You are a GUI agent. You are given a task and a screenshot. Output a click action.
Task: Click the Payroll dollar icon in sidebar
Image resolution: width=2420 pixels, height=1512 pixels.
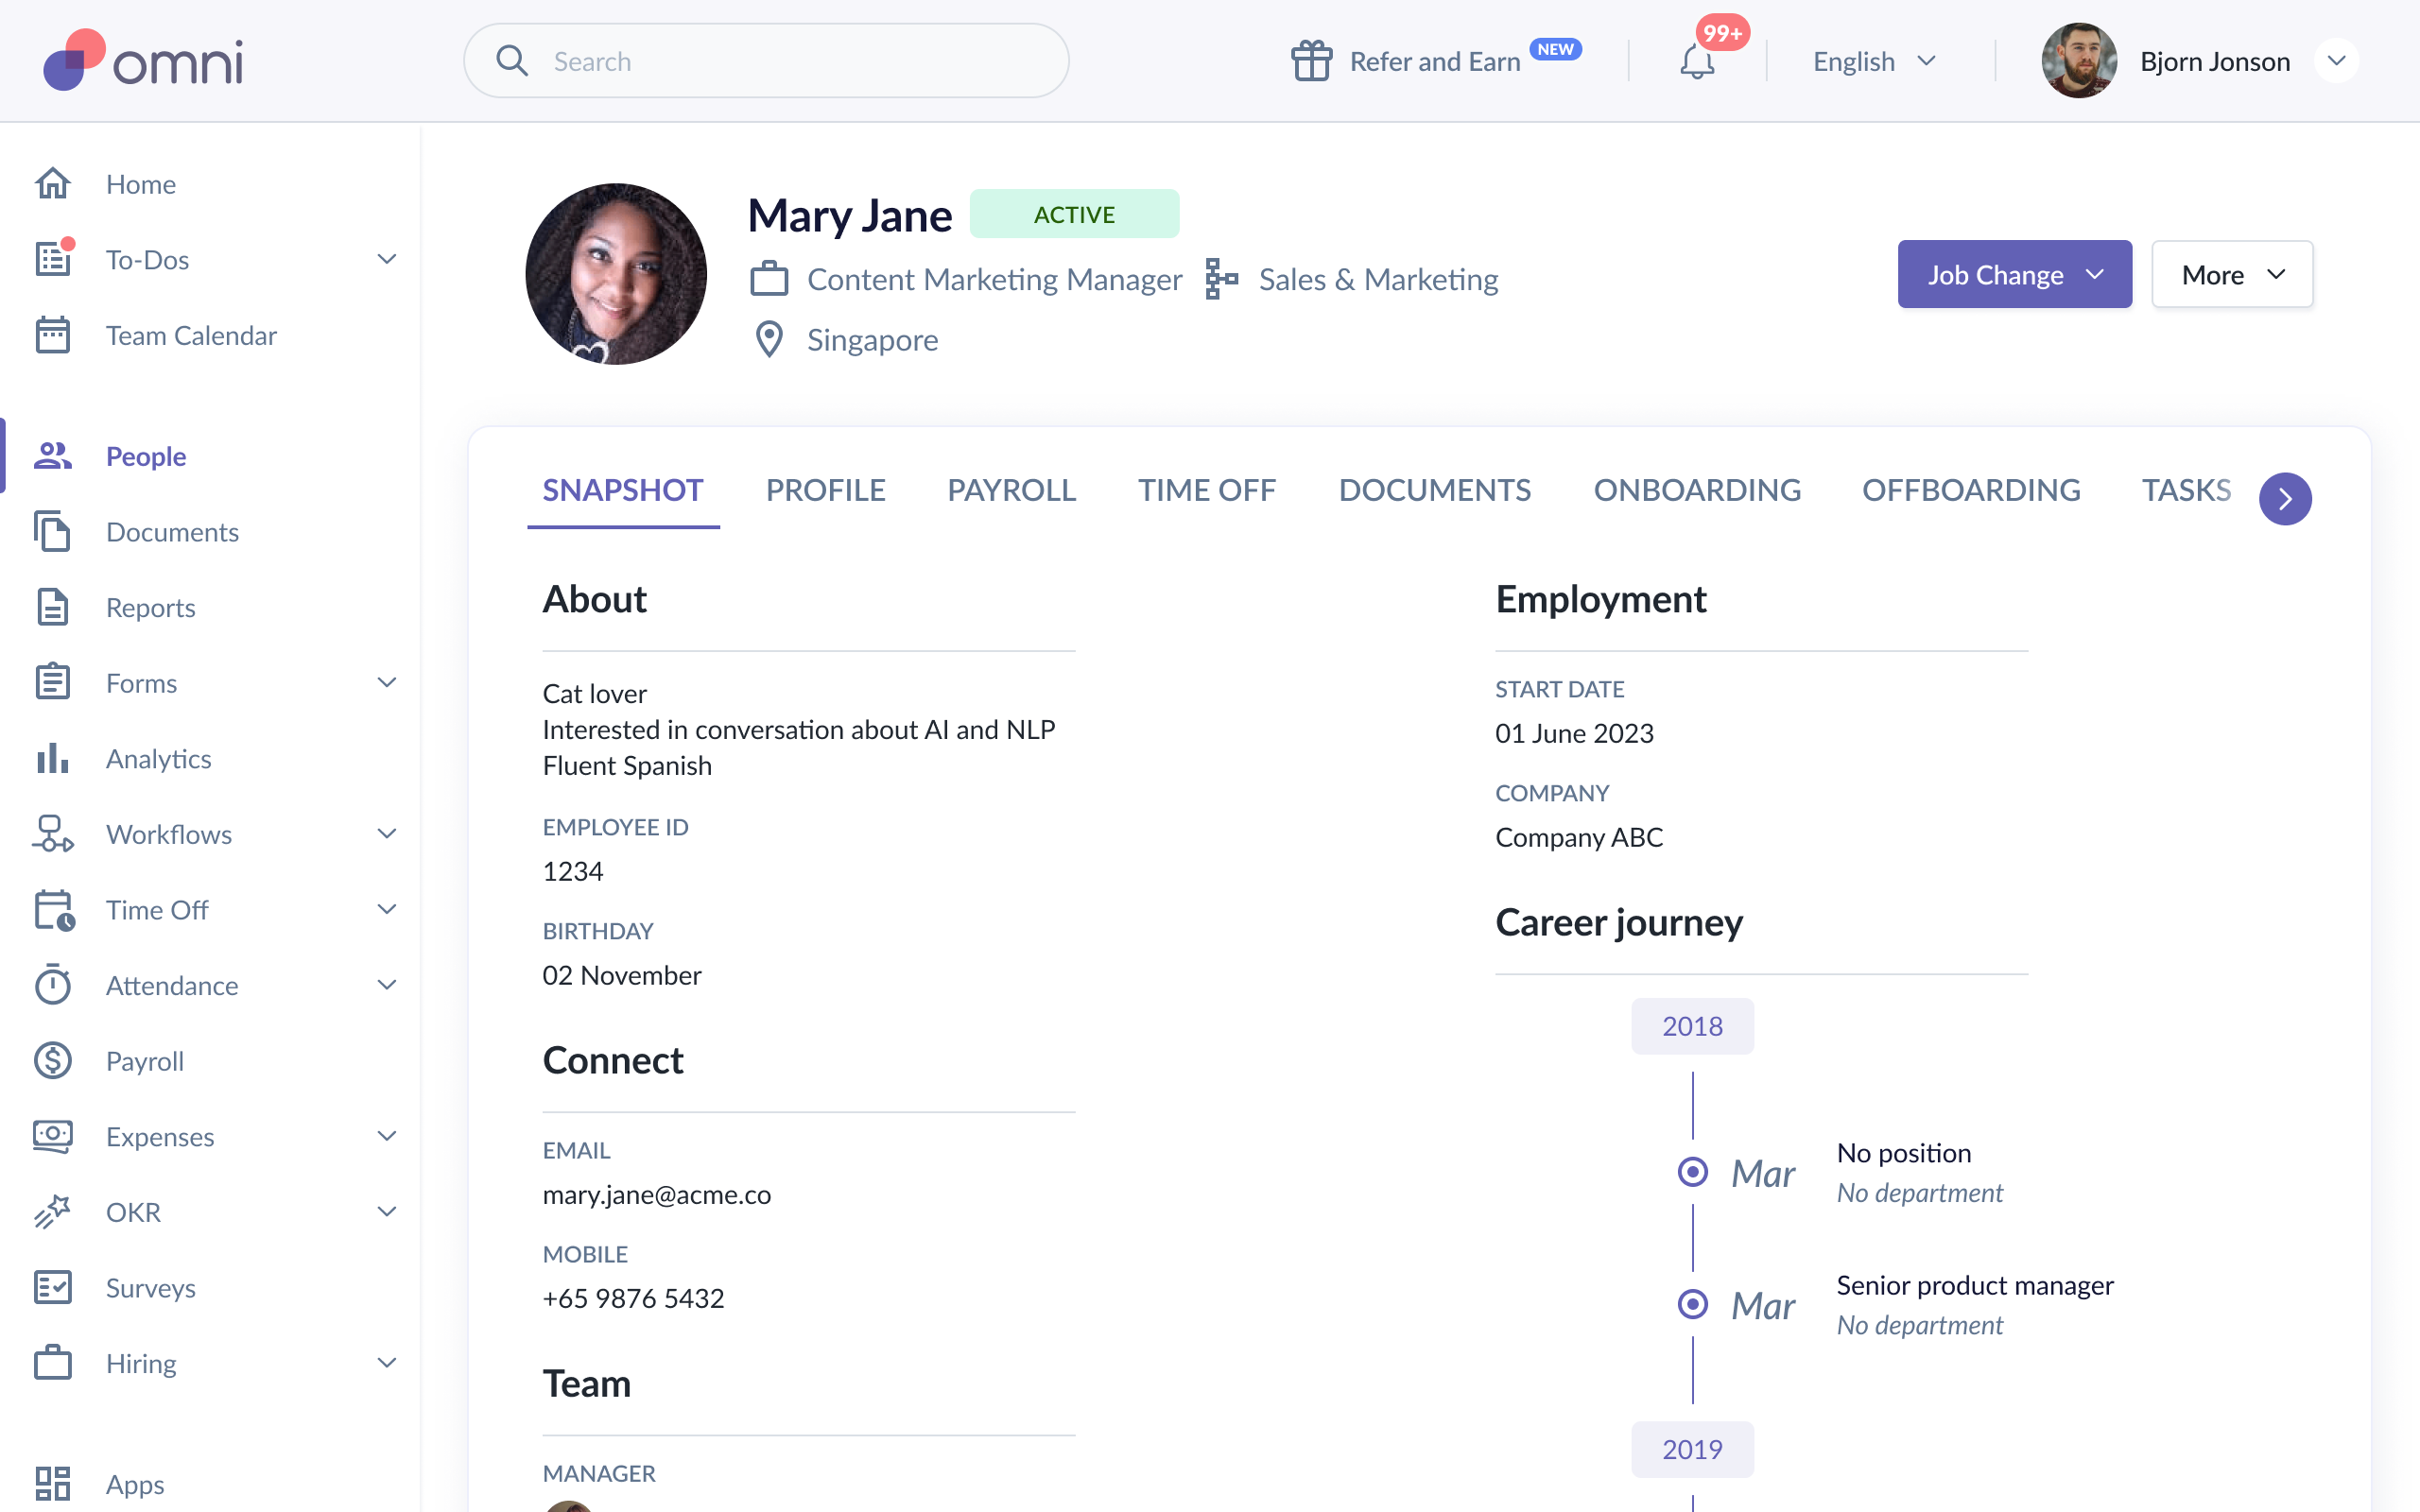pyautogui.click(x=53, y=1060)
